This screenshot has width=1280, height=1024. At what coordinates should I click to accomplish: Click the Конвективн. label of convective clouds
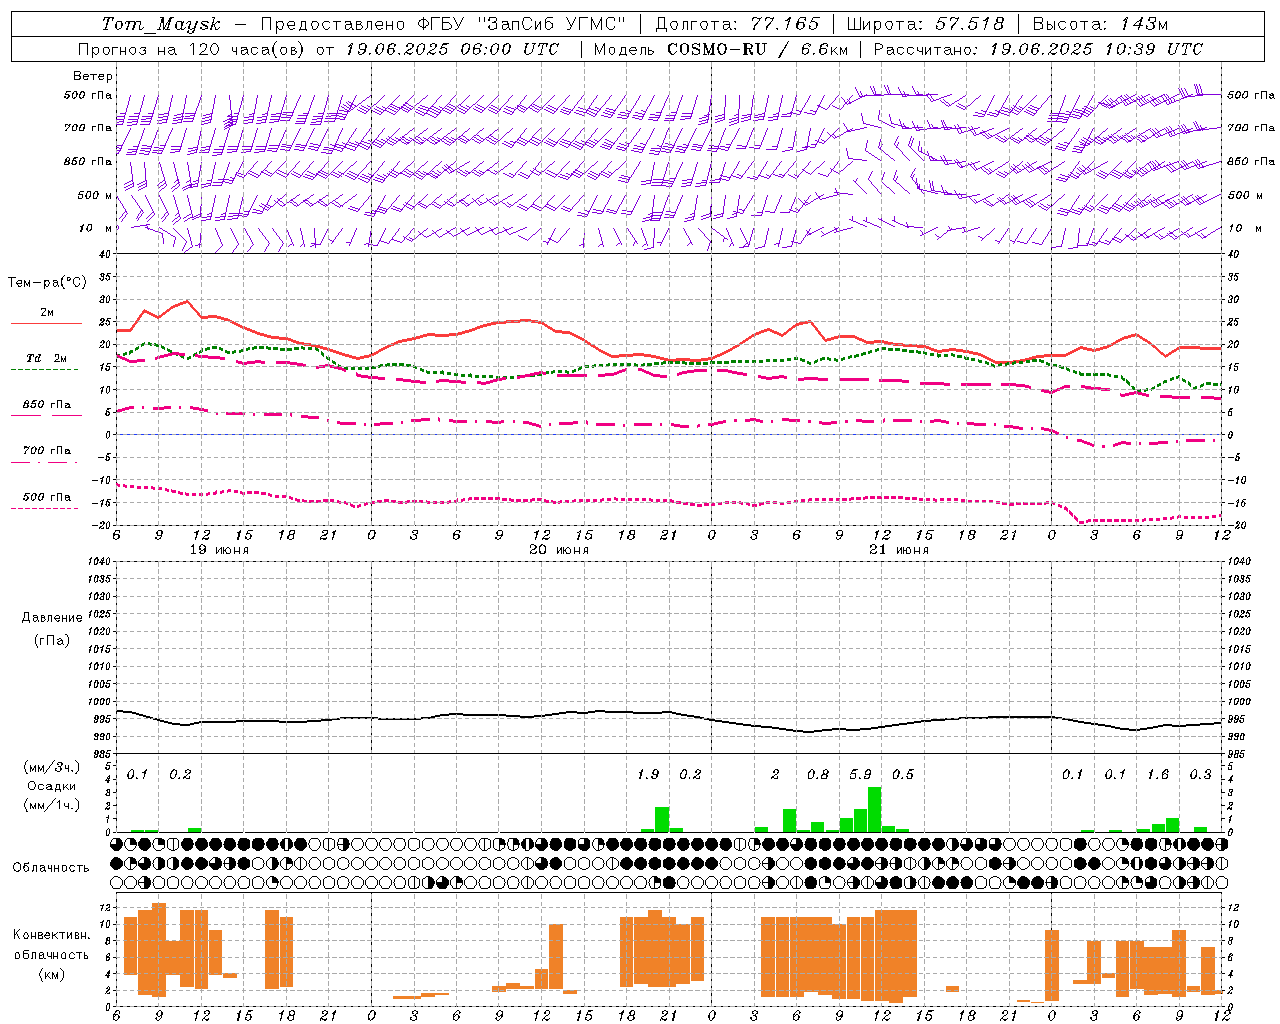pos(51,935)
